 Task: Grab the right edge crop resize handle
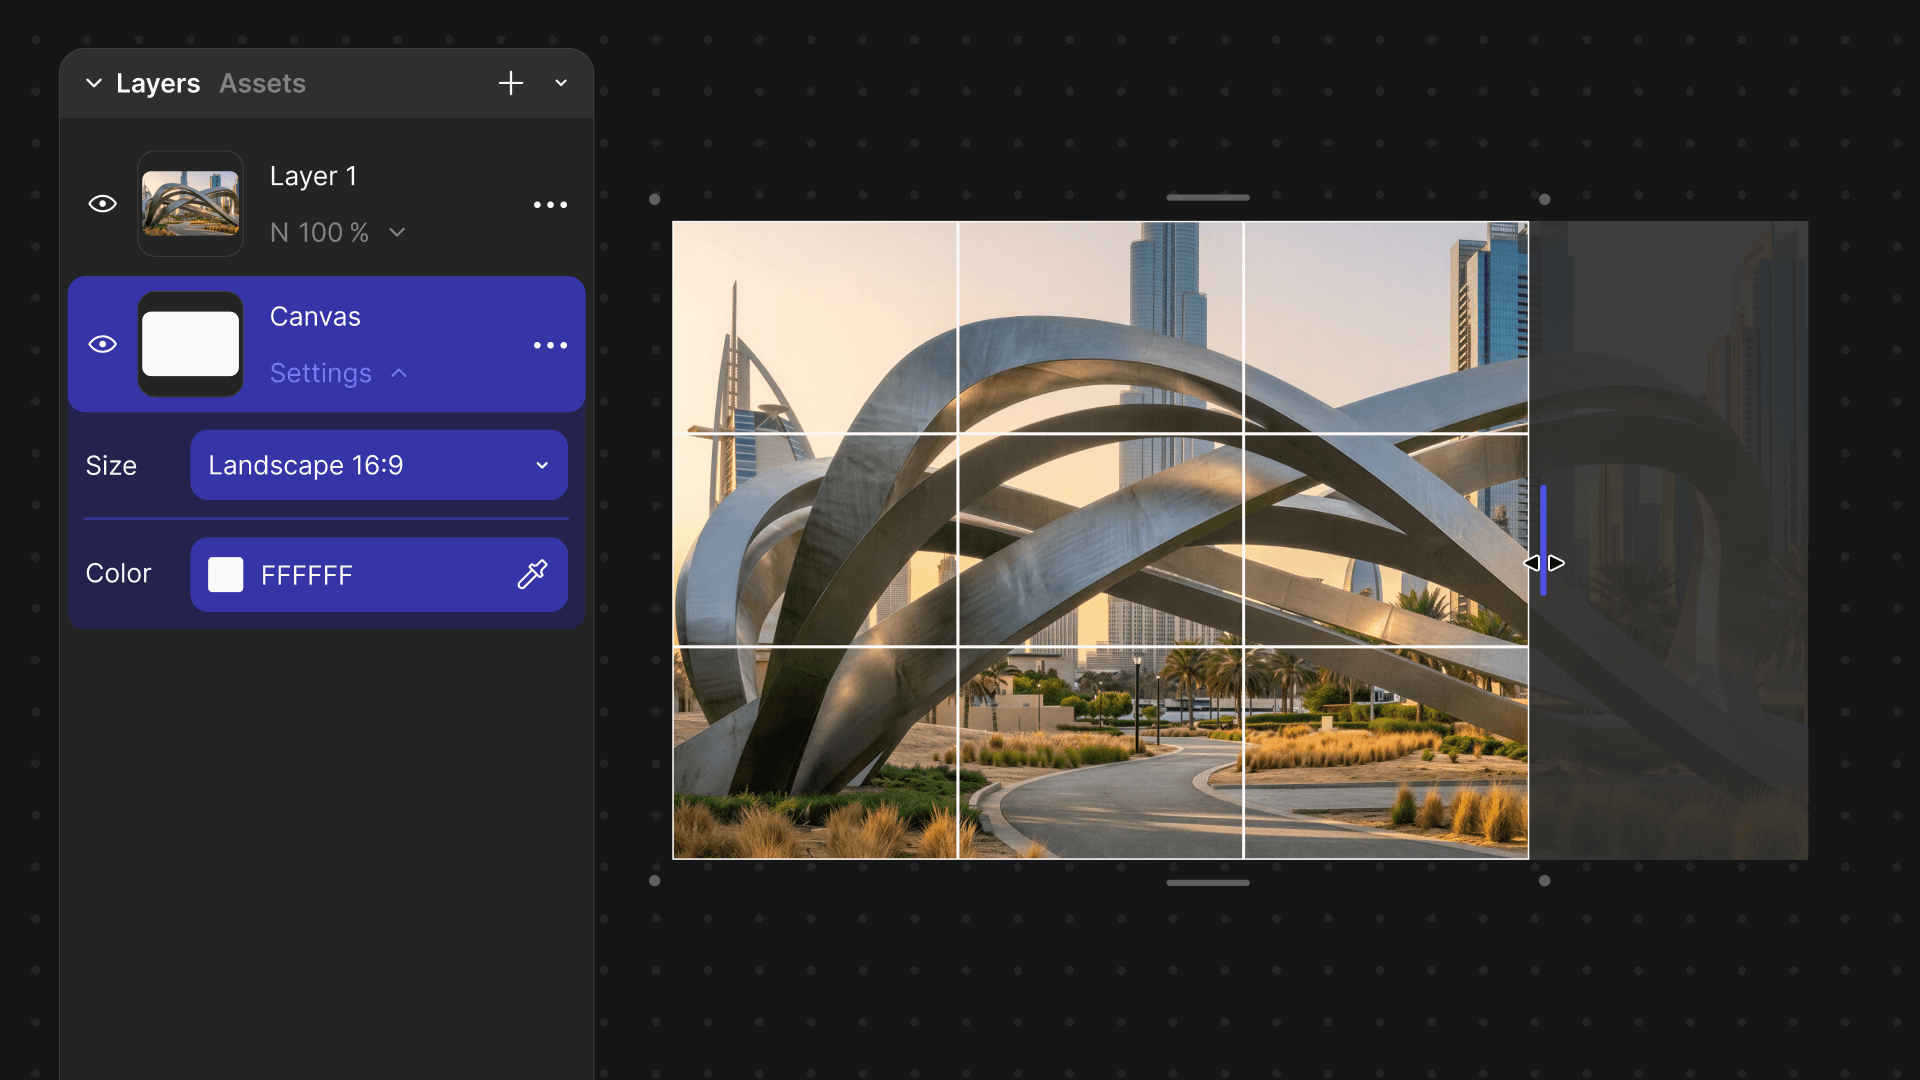pyautogui.click(x=1543, y=541)
